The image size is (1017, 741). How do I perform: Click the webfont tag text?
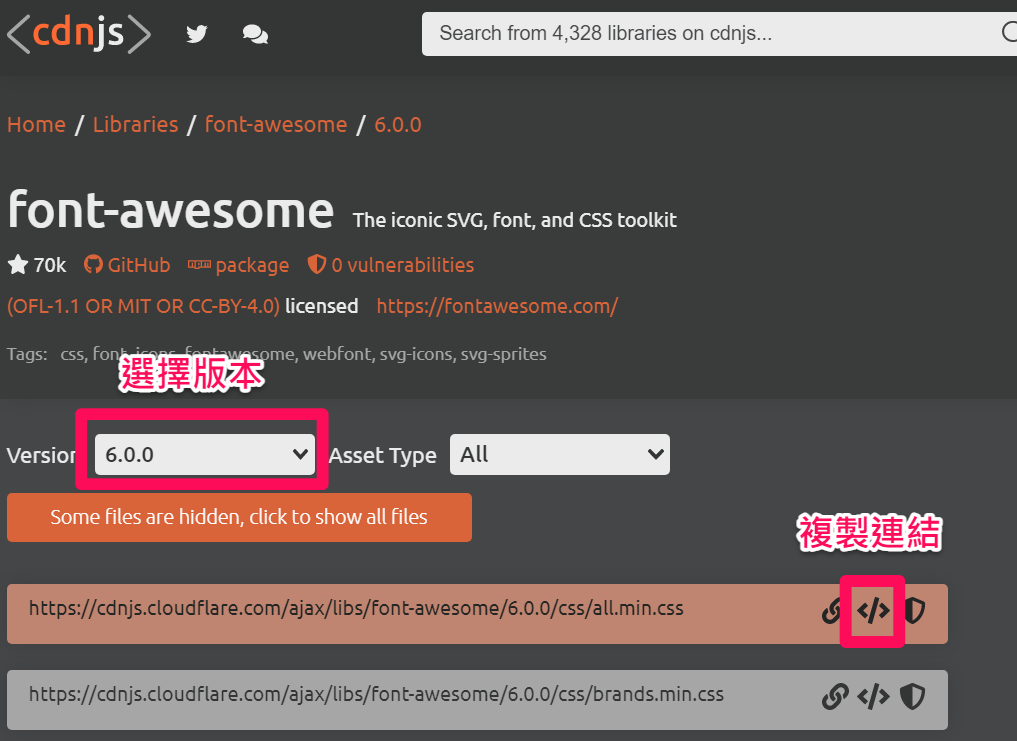(x=337, y=354)
